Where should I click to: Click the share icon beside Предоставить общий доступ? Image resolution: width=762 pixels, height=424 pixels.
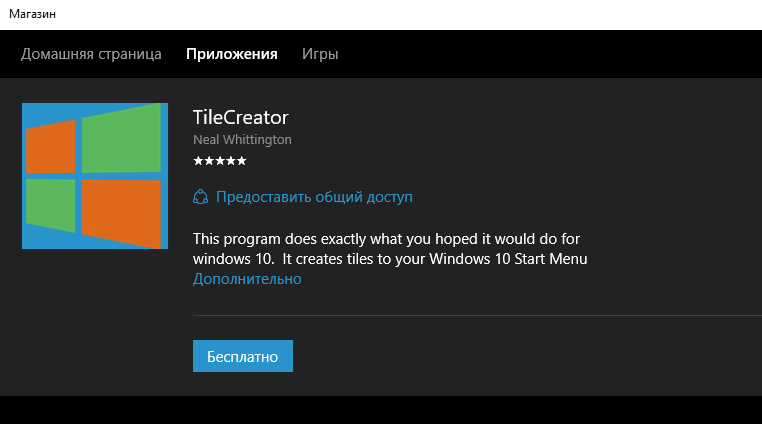click(200, 197)
